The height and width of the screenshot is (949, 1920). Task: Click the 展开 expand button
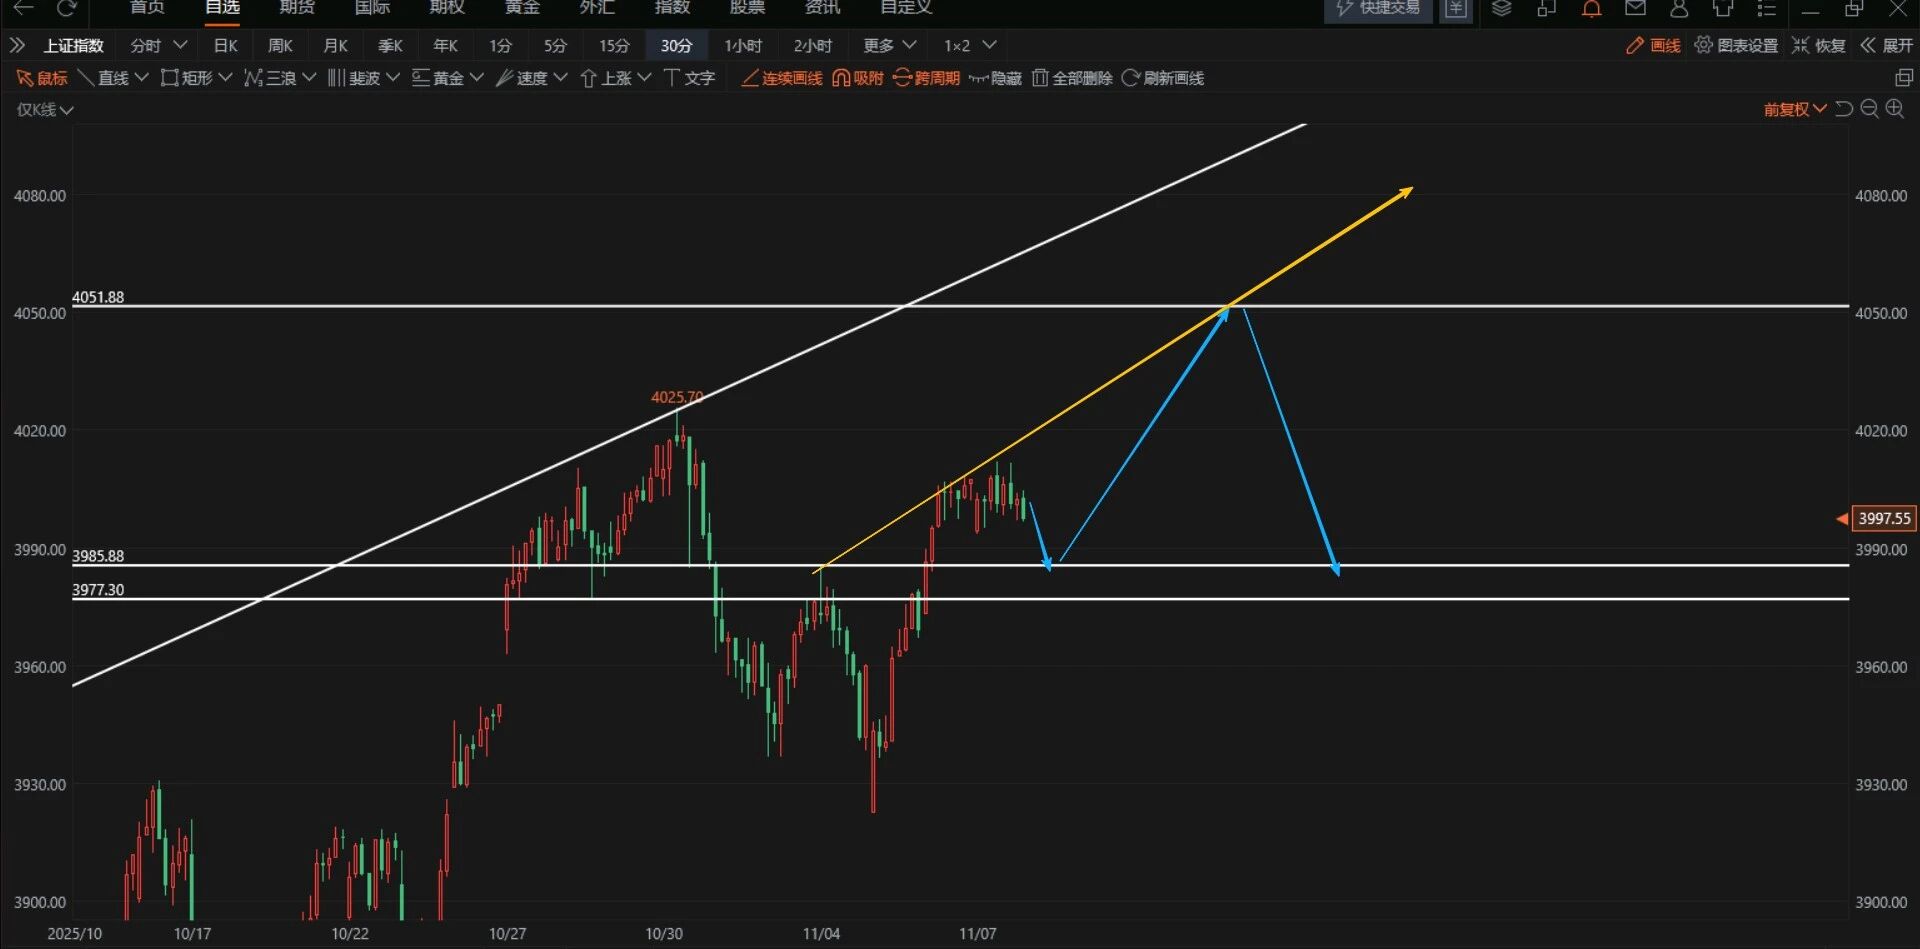tap(1886, 45)
